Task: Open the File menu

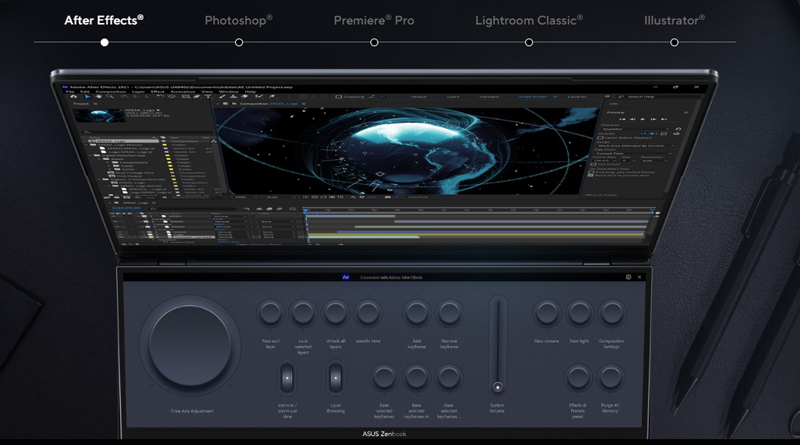Action: (70, 91)
